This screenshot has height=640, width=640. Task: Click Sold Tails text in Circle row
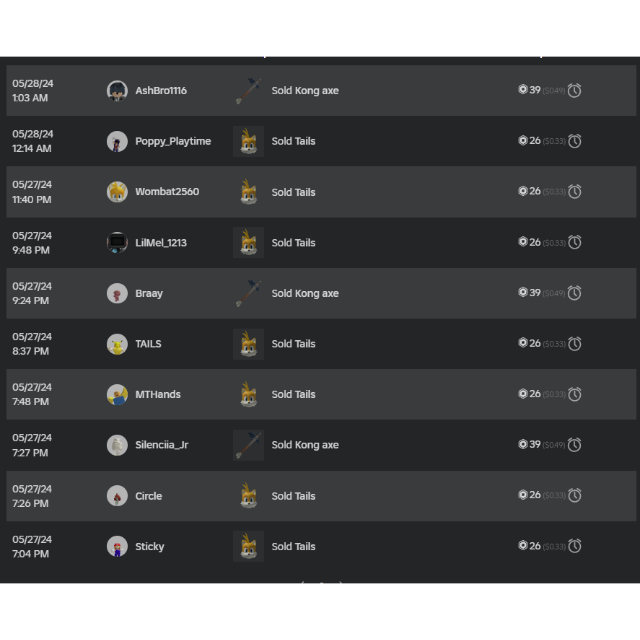[x=293, y=496]
